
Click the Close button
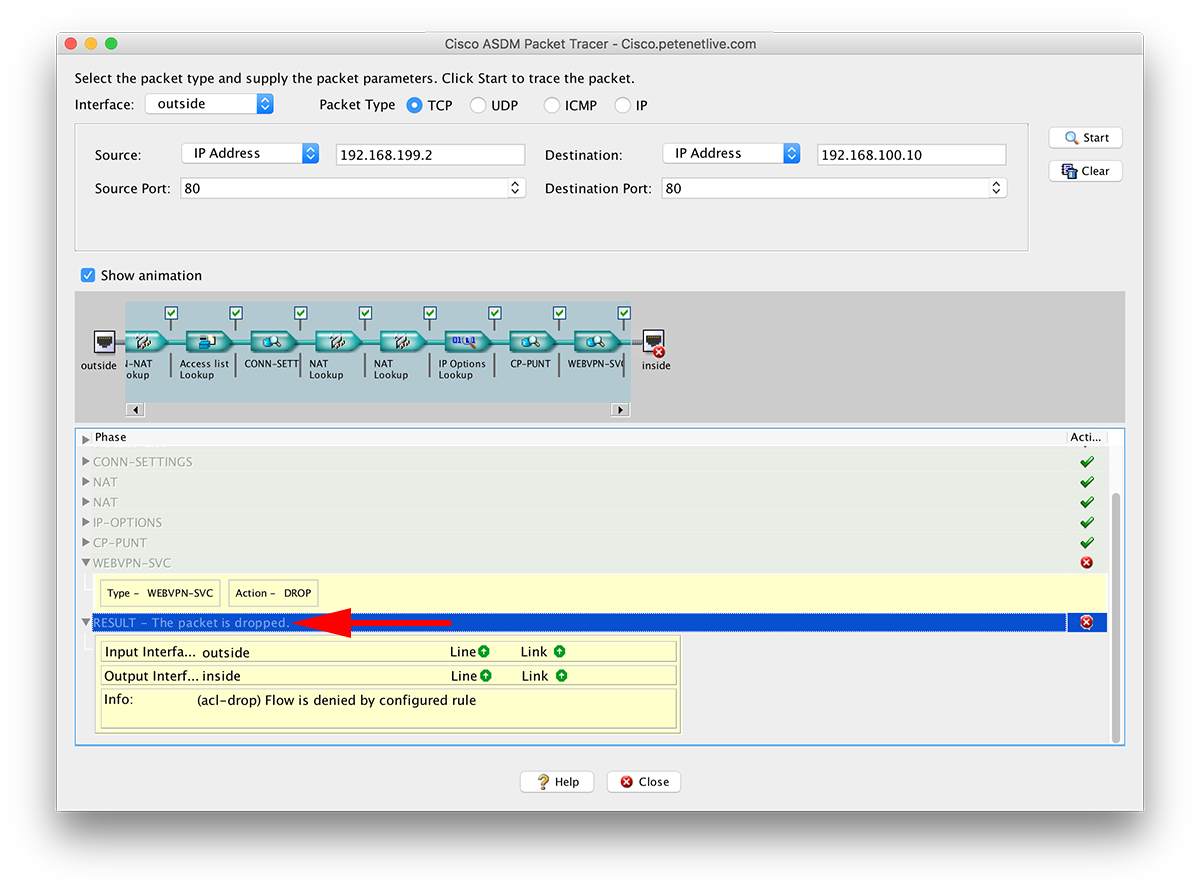(644, 782)
